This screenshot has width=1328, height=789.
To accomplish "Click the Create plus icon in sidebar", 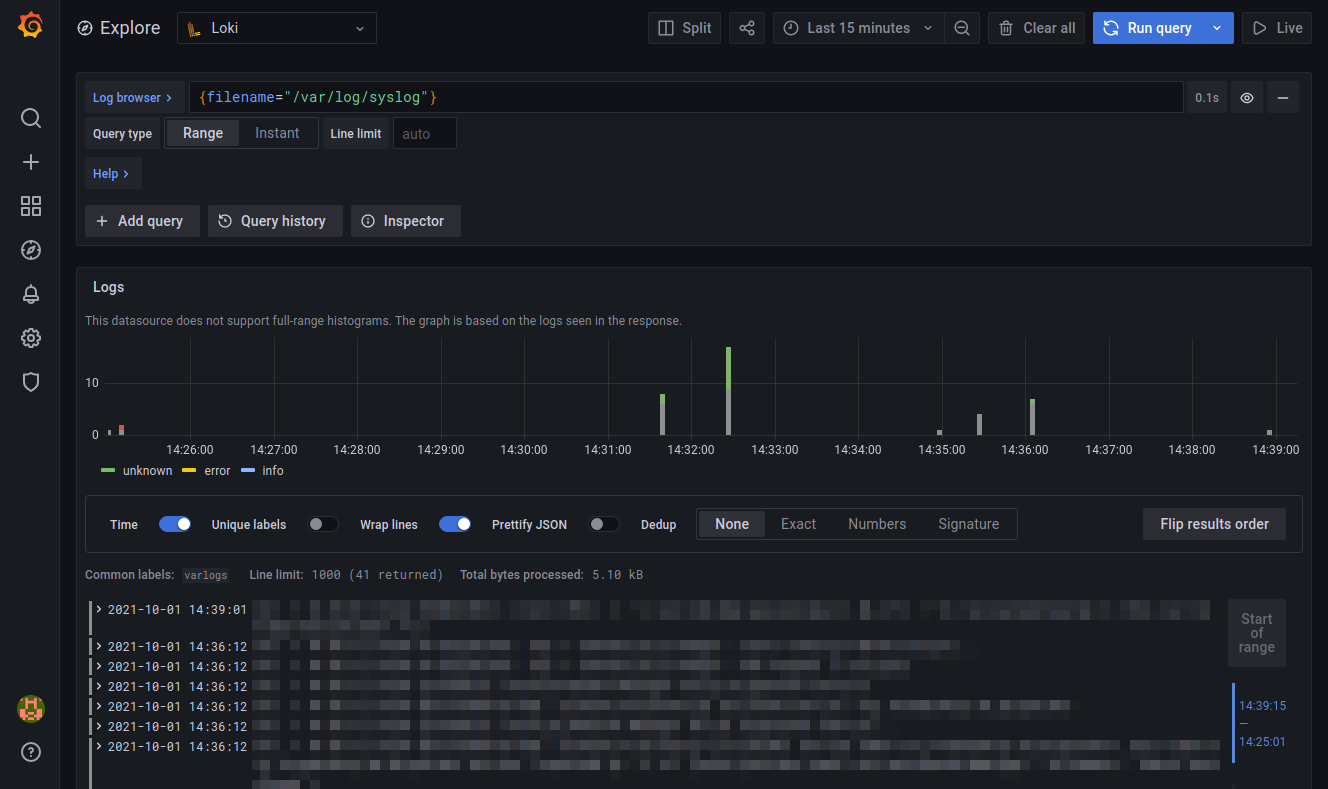I will click(x=31, y=162).
